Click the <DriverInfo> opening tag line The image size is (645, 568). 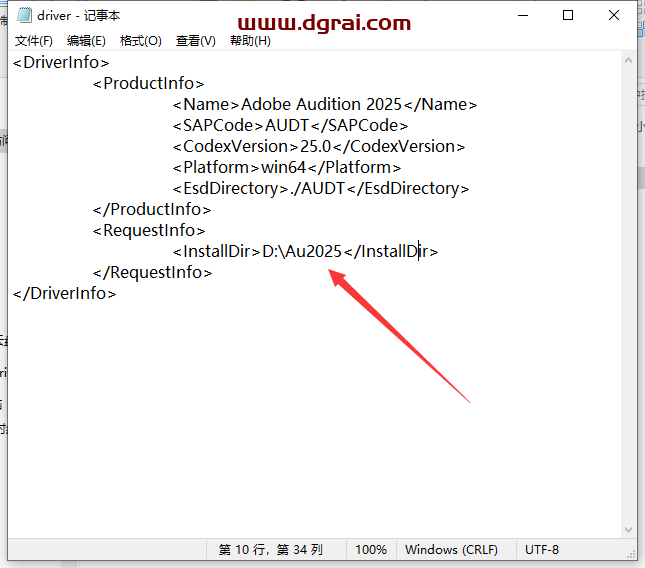click(61, 63)
